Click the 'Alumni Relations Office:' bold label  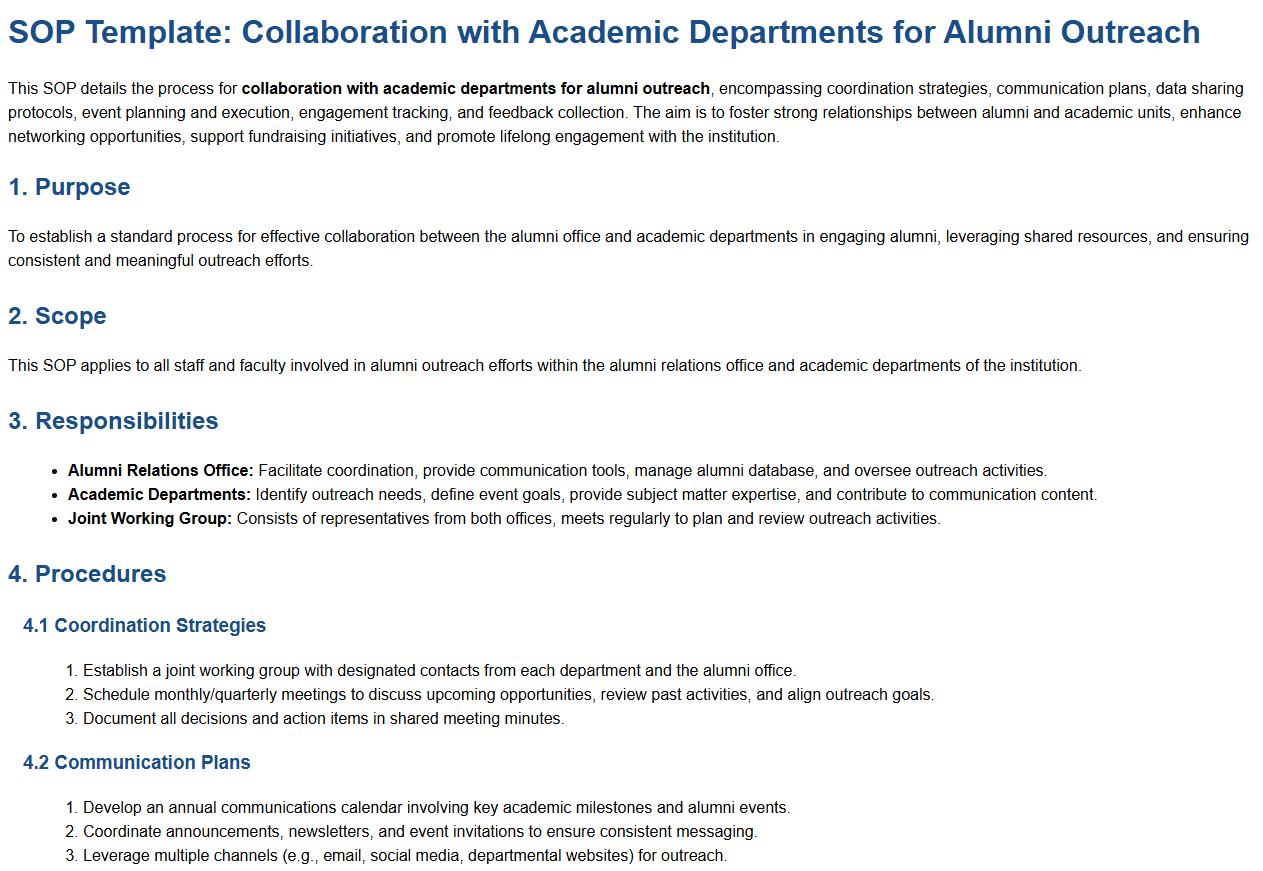[x=161, y=471]
